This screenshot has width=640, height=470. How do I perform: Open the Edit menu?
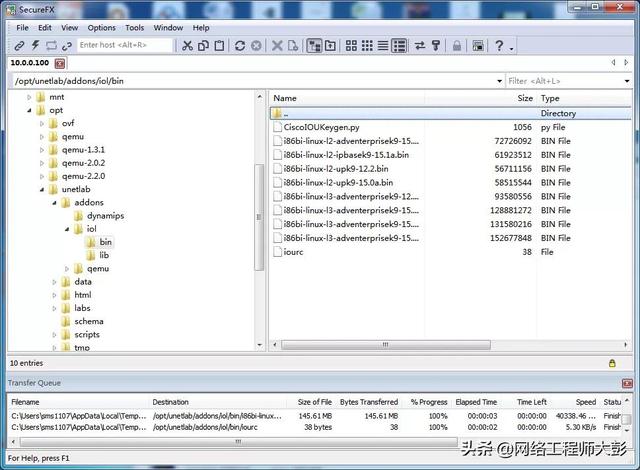(x=45, y=28)
